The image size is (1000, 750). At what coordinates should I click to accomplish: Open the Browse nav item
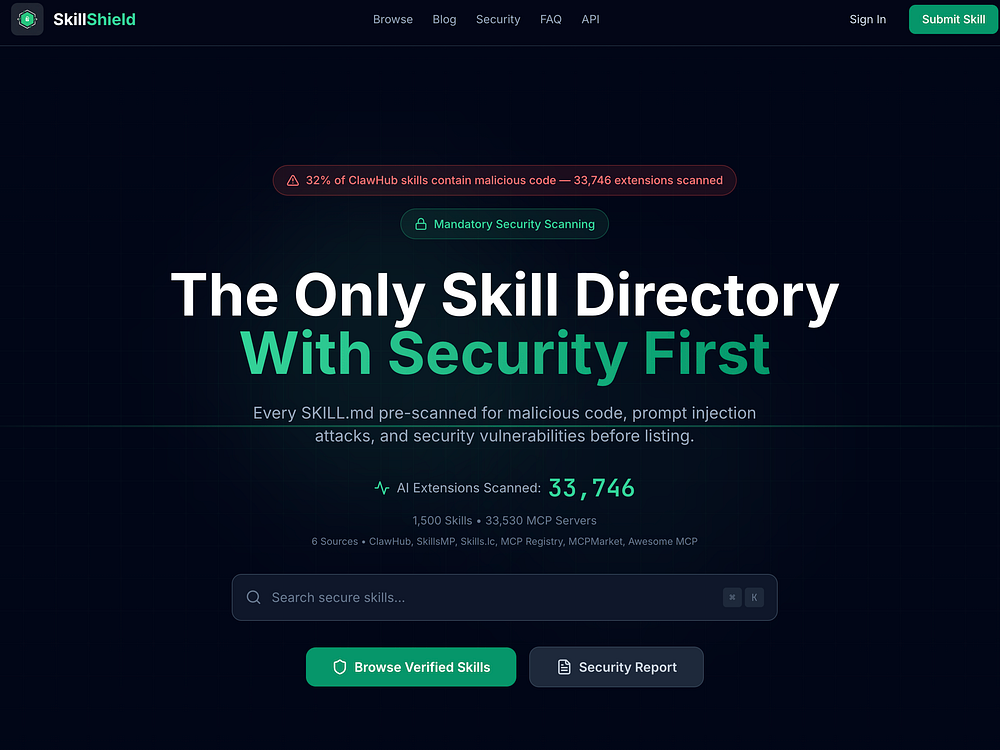tap(393, 19)
